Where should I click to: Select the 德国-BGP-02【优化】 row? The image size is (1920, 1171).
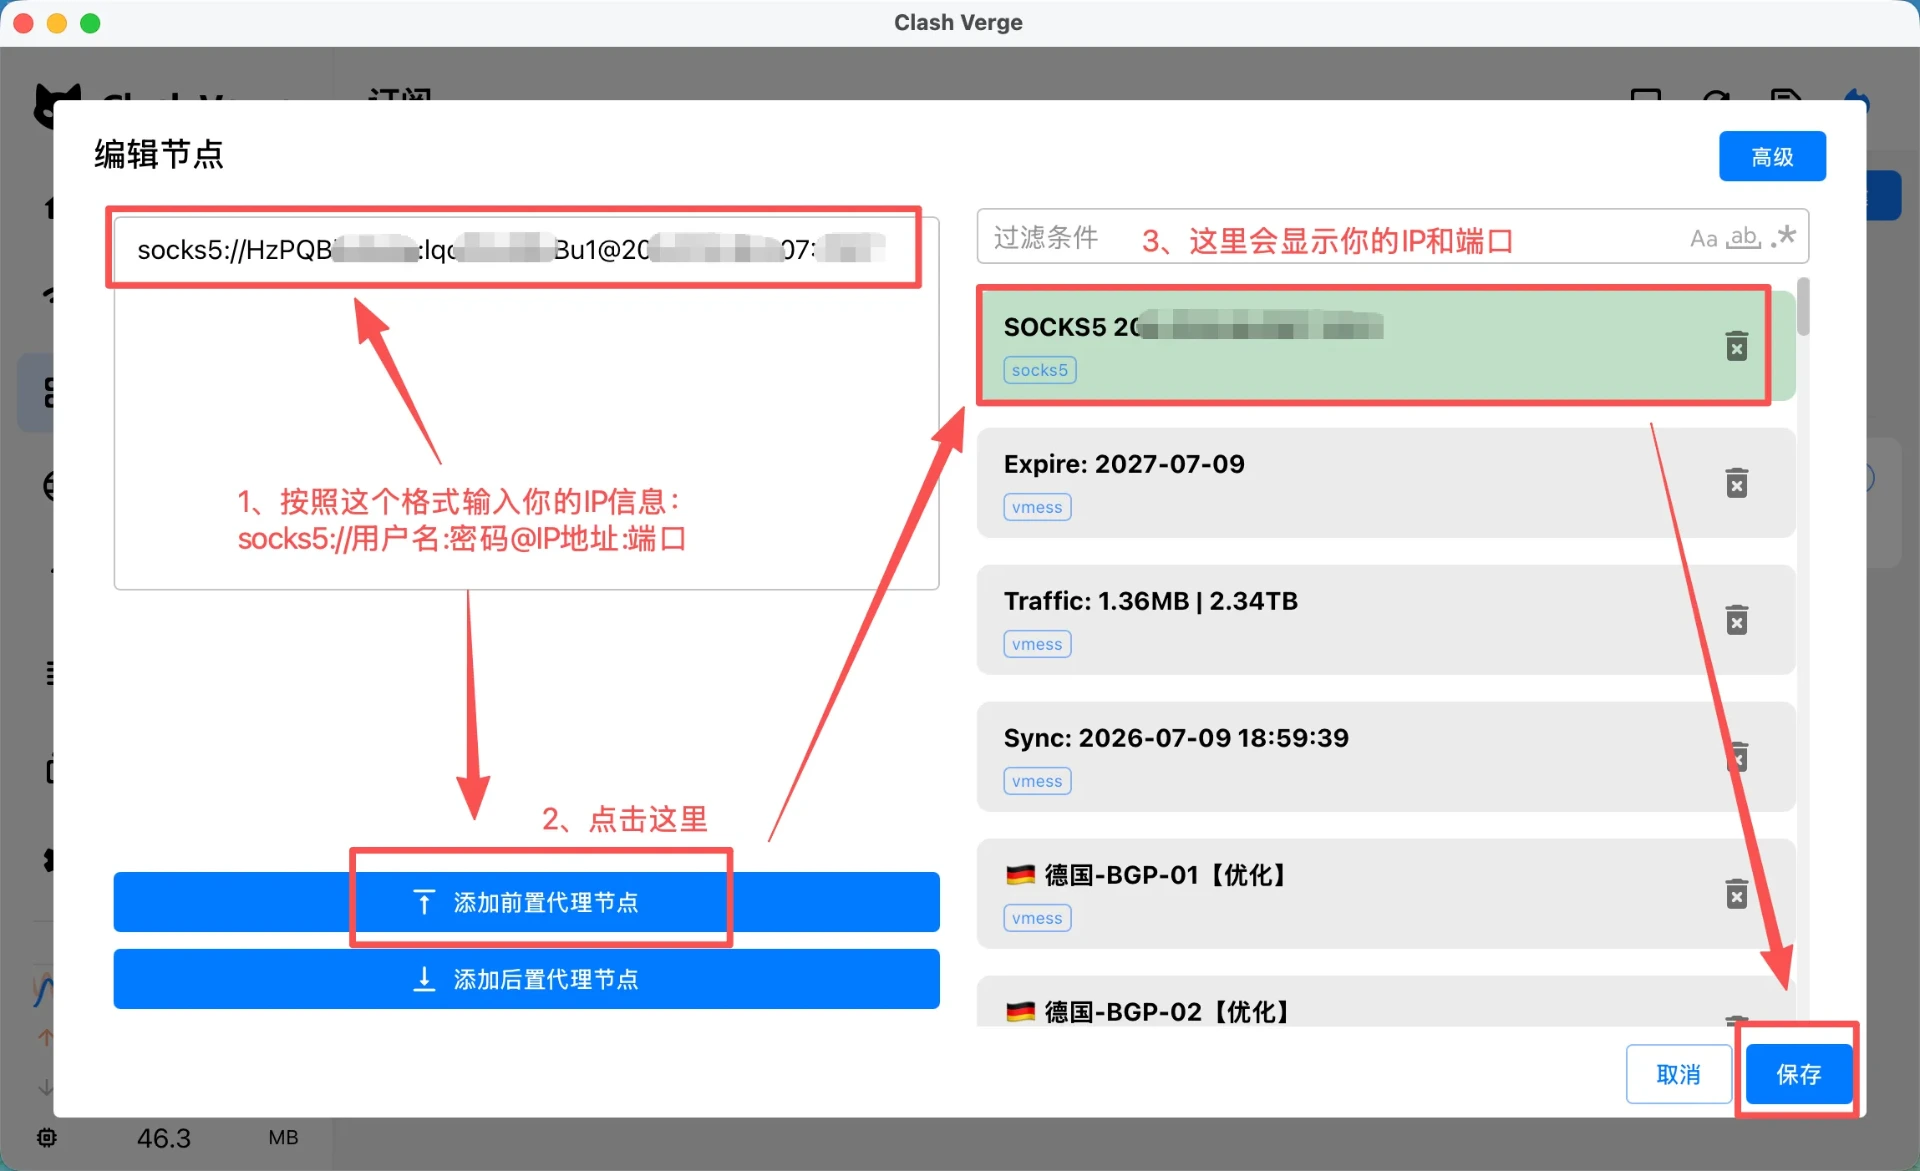1386,1002
